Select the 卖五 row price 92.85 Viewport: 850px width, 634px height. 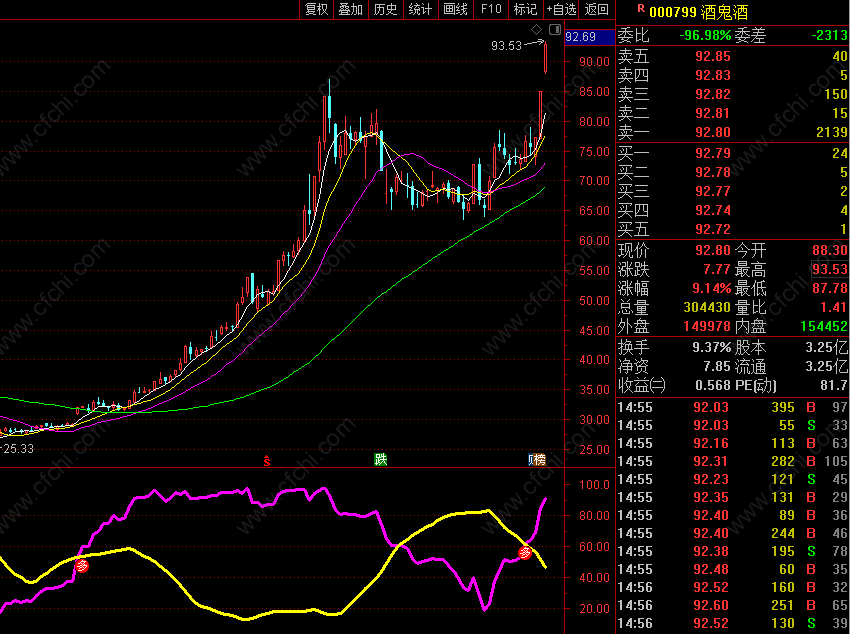(713, 56)
